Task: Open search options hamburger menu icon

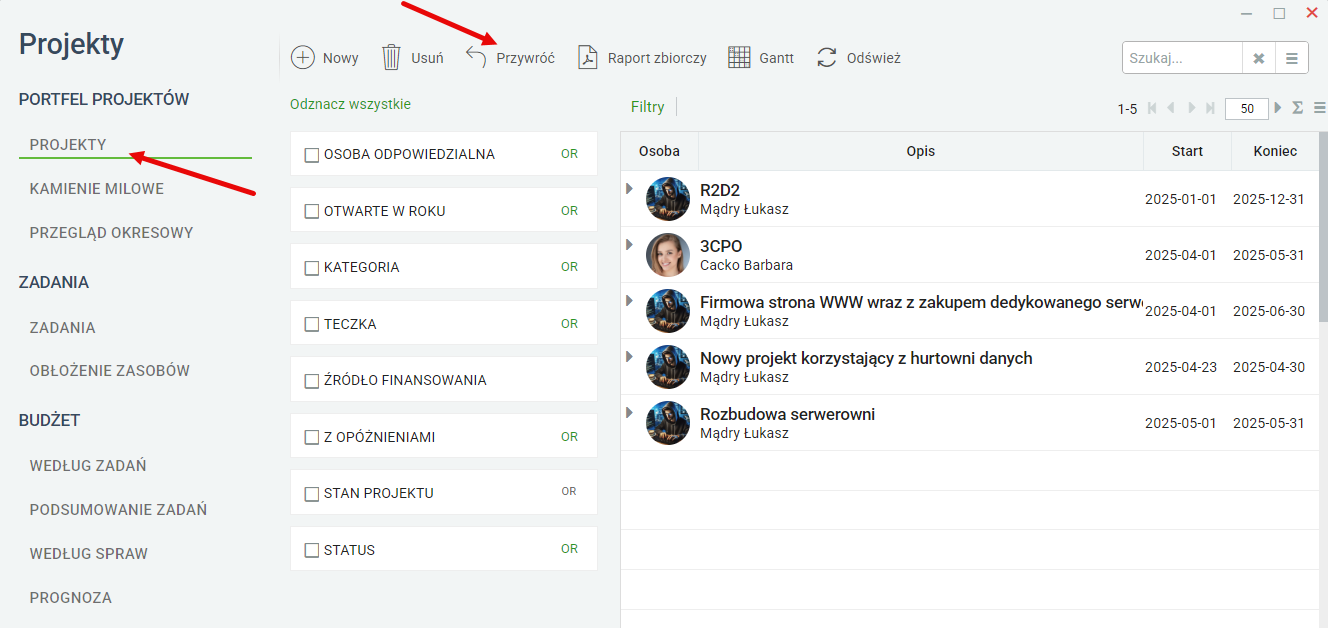Action: coord(1291,58)
